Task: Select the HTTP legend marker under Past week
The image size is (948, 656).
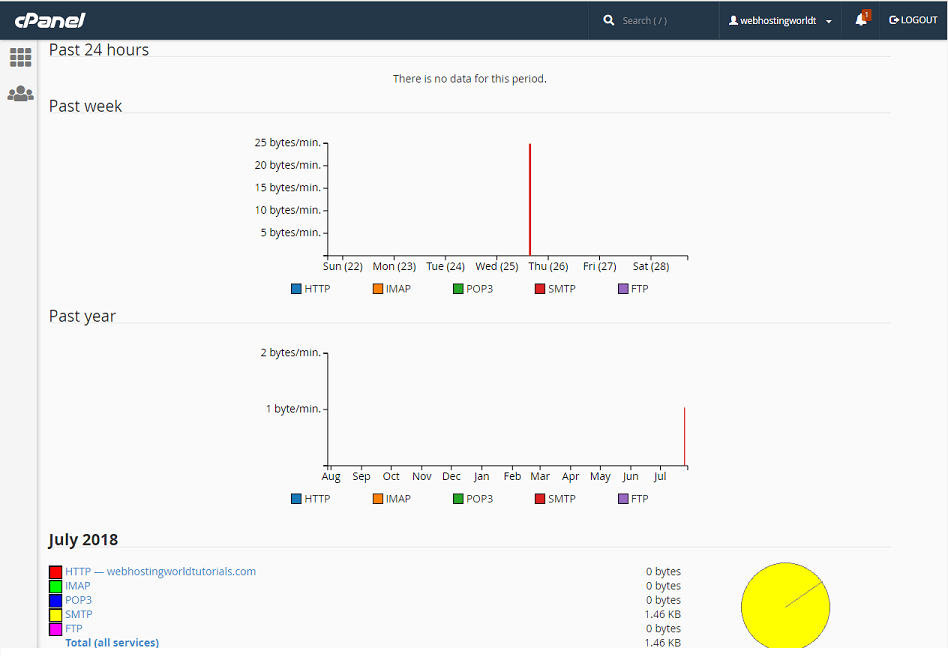Action: click(297, 288)
